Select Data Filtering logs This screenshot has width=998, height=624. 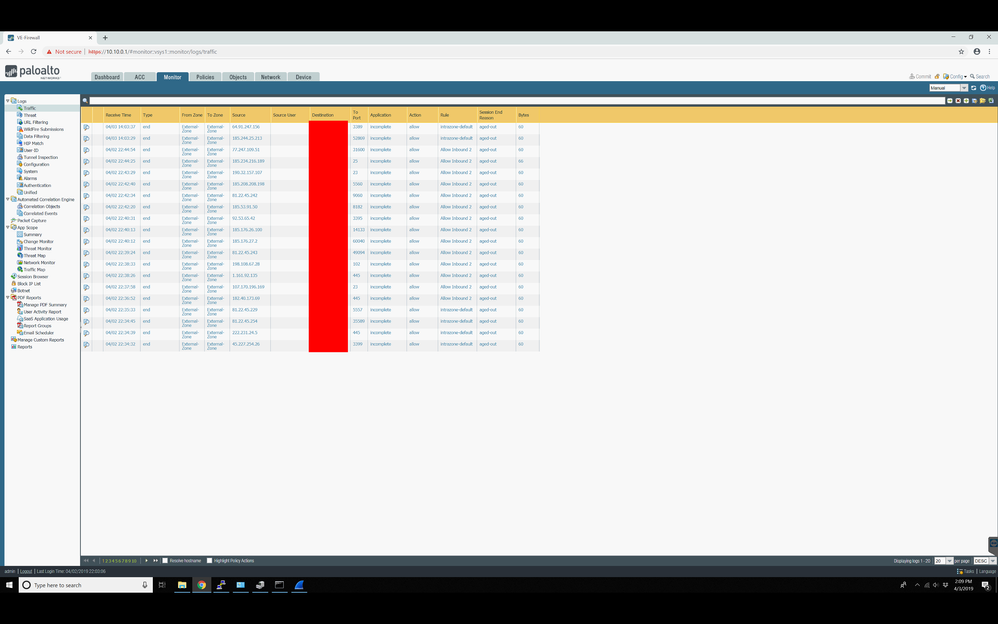click(36, 136)
